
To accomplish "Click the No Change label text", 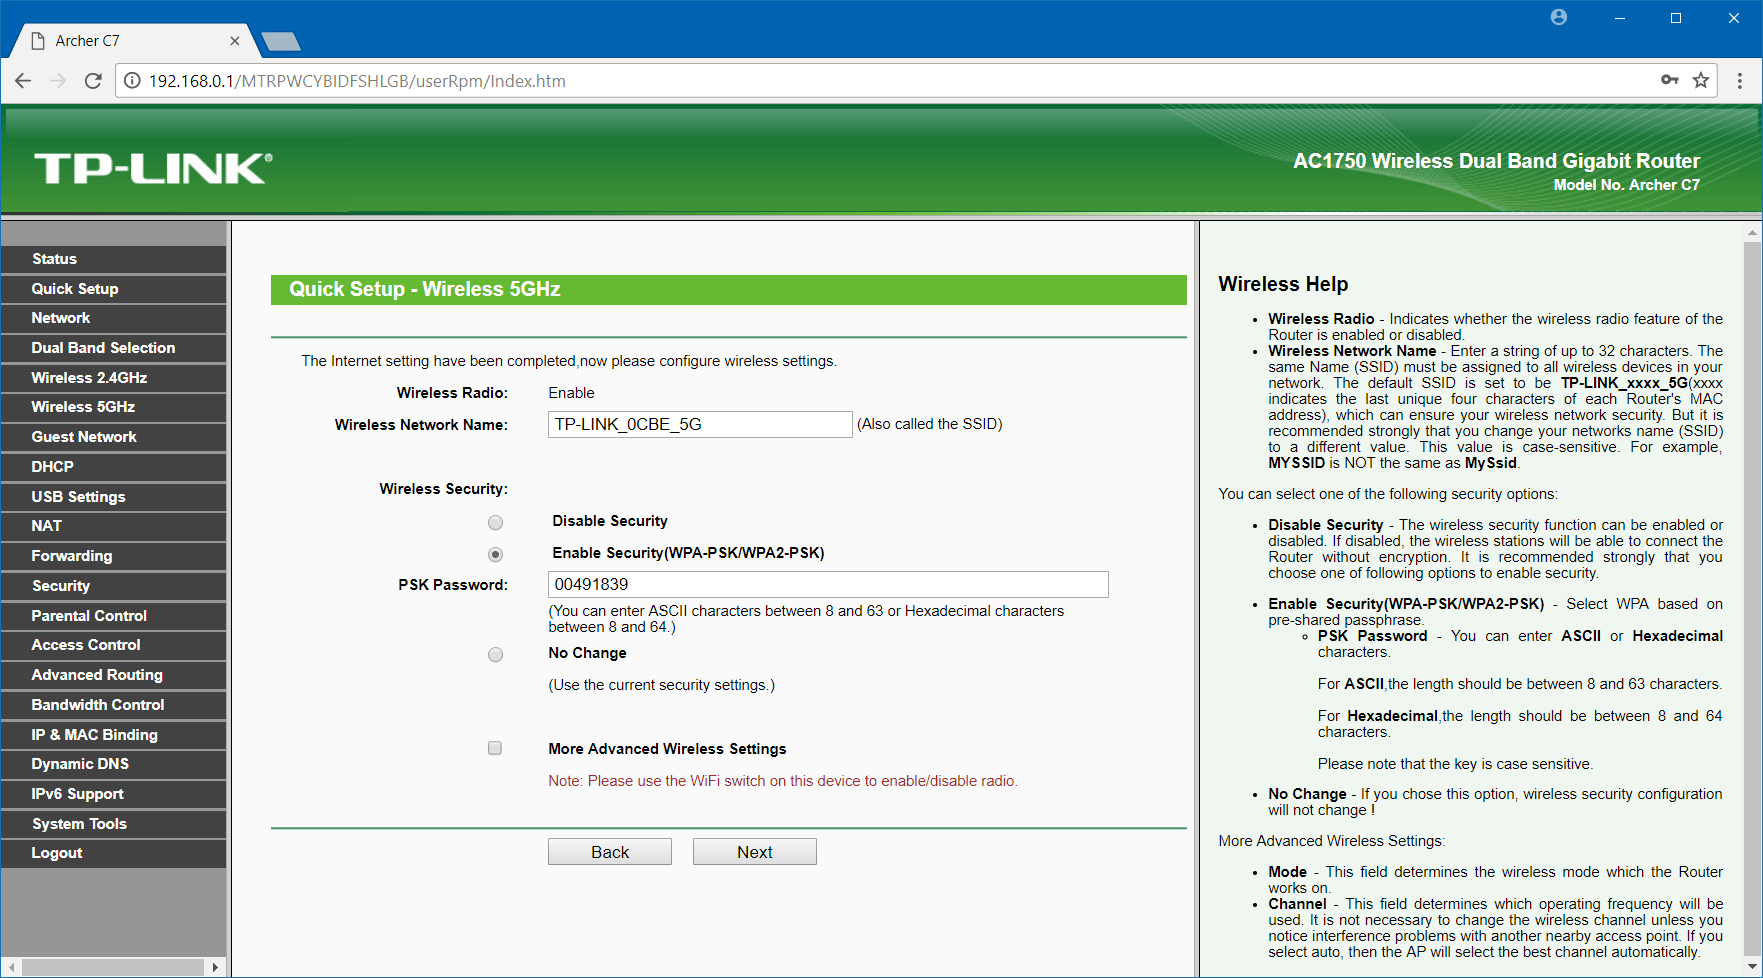I will click(x=587, y=653).
